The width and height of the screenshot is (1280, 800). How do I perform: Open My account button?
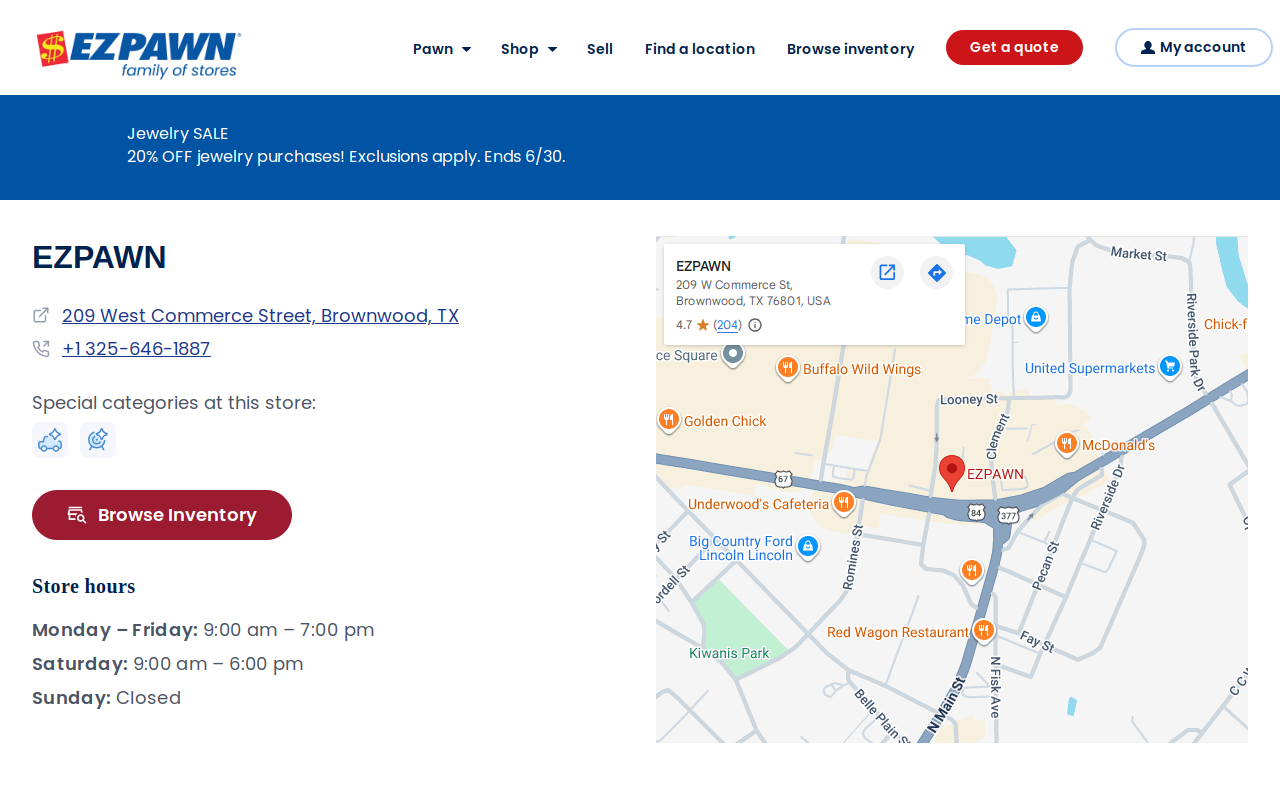pos(1193,47)
